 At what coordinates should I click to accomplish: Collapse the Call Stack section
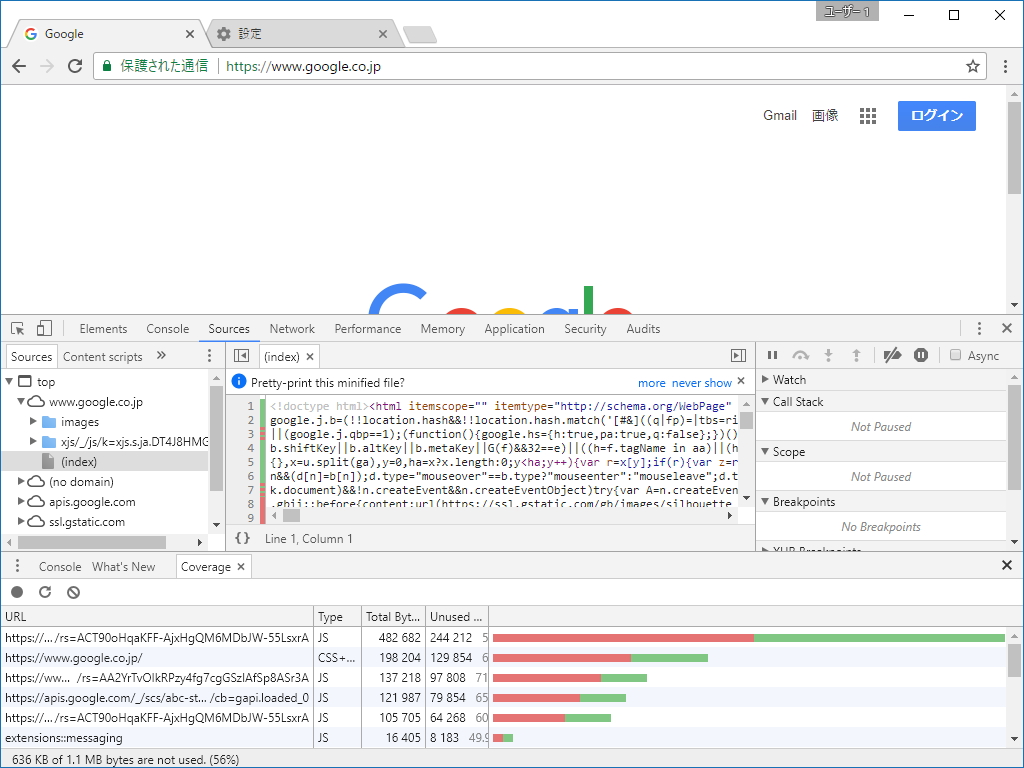point(765,402)
